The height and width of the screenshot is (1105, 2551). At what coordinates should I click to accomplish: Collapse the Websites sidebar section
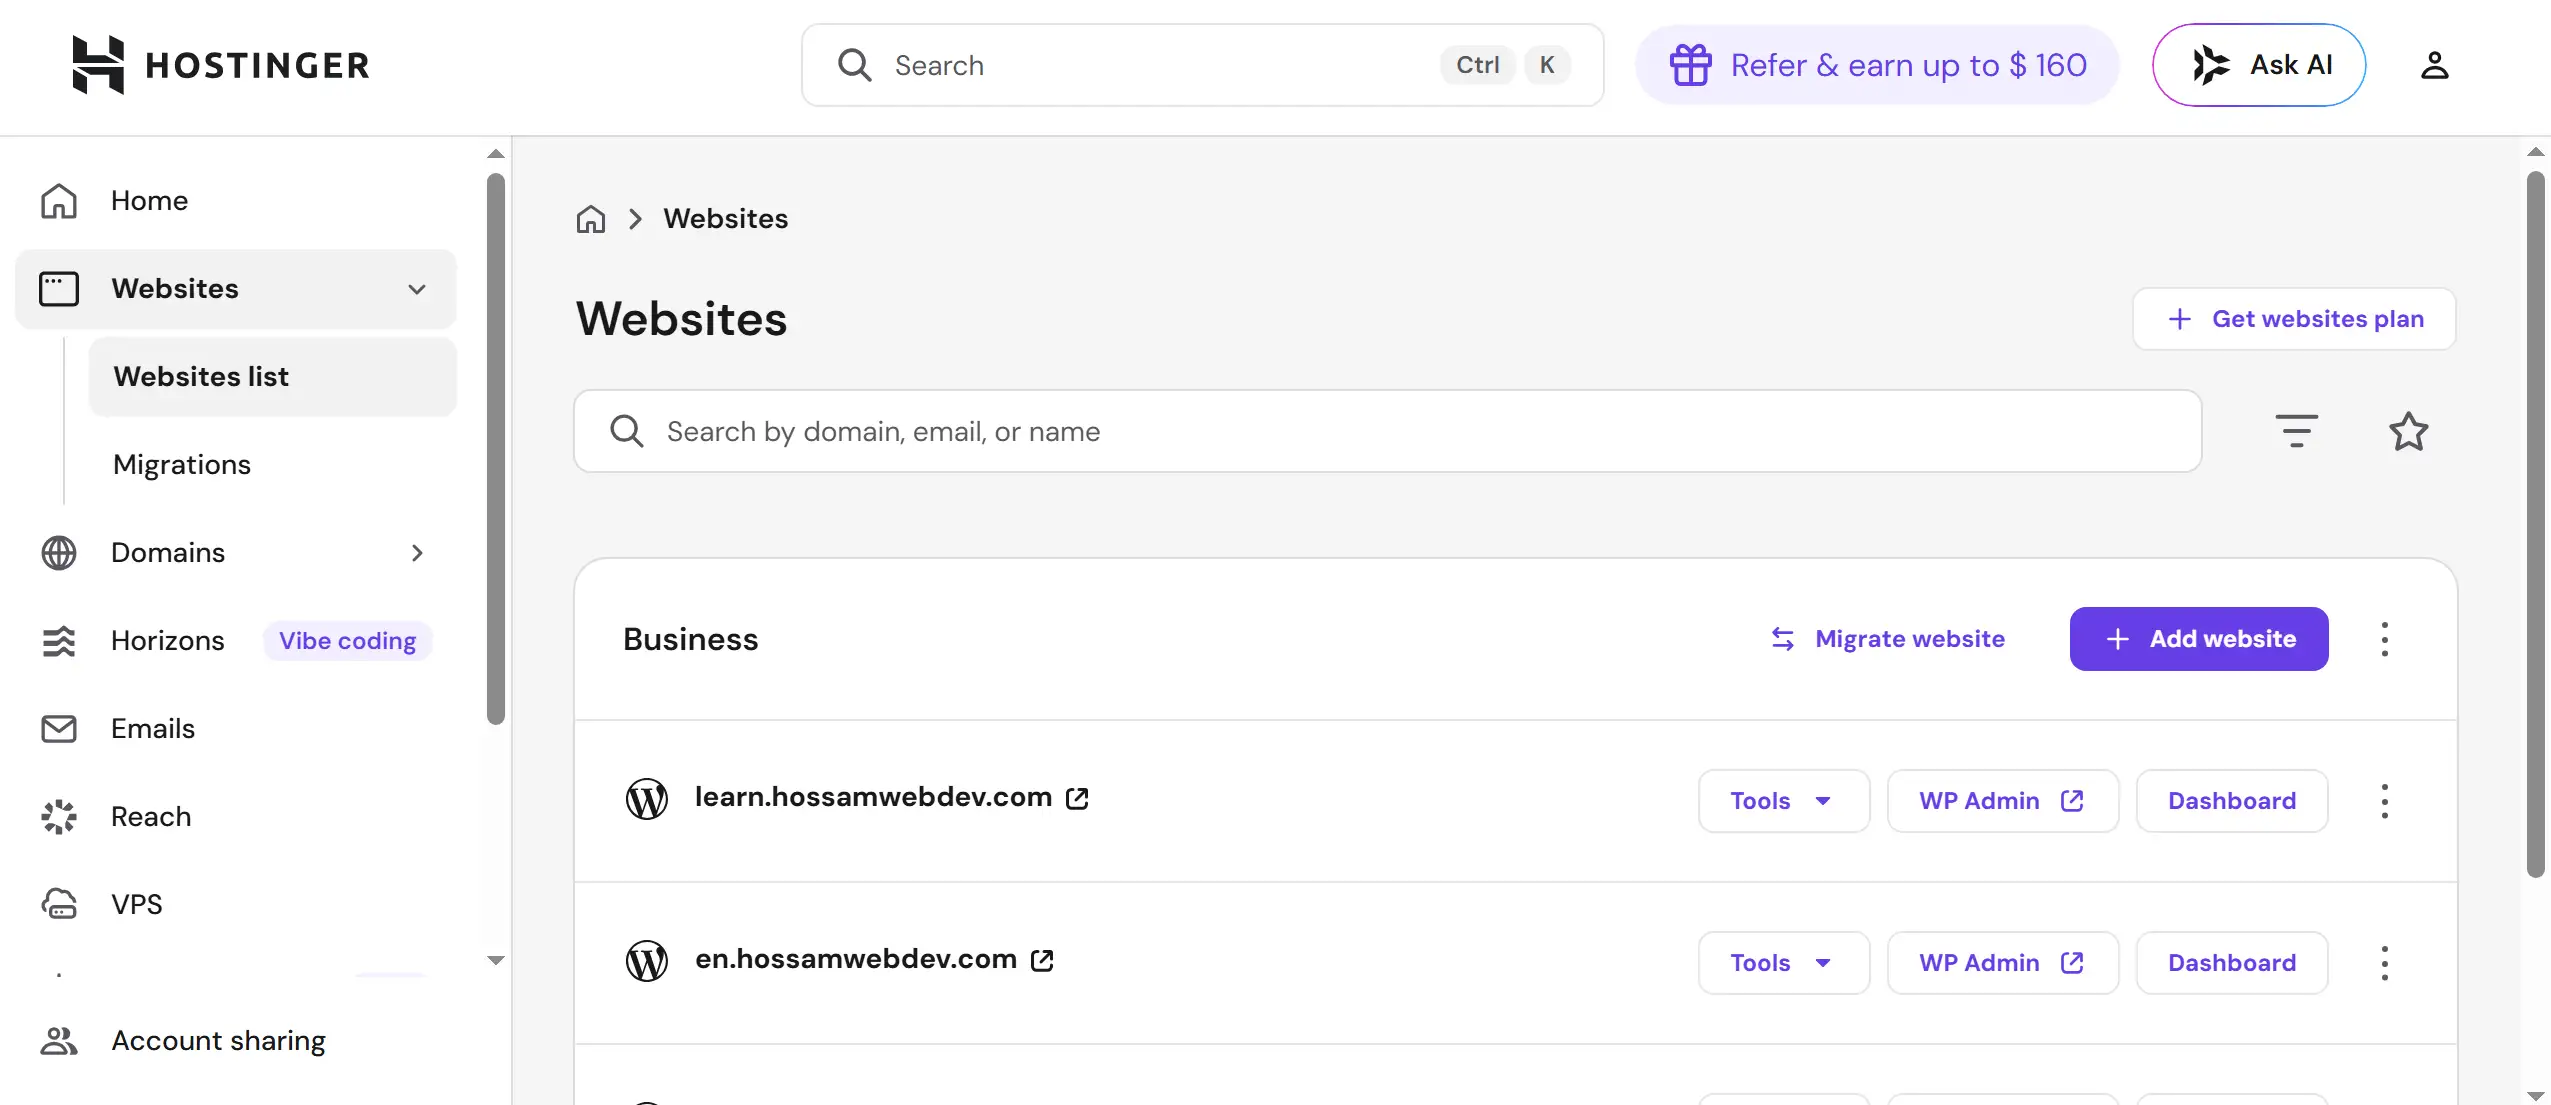click(417, 289)
